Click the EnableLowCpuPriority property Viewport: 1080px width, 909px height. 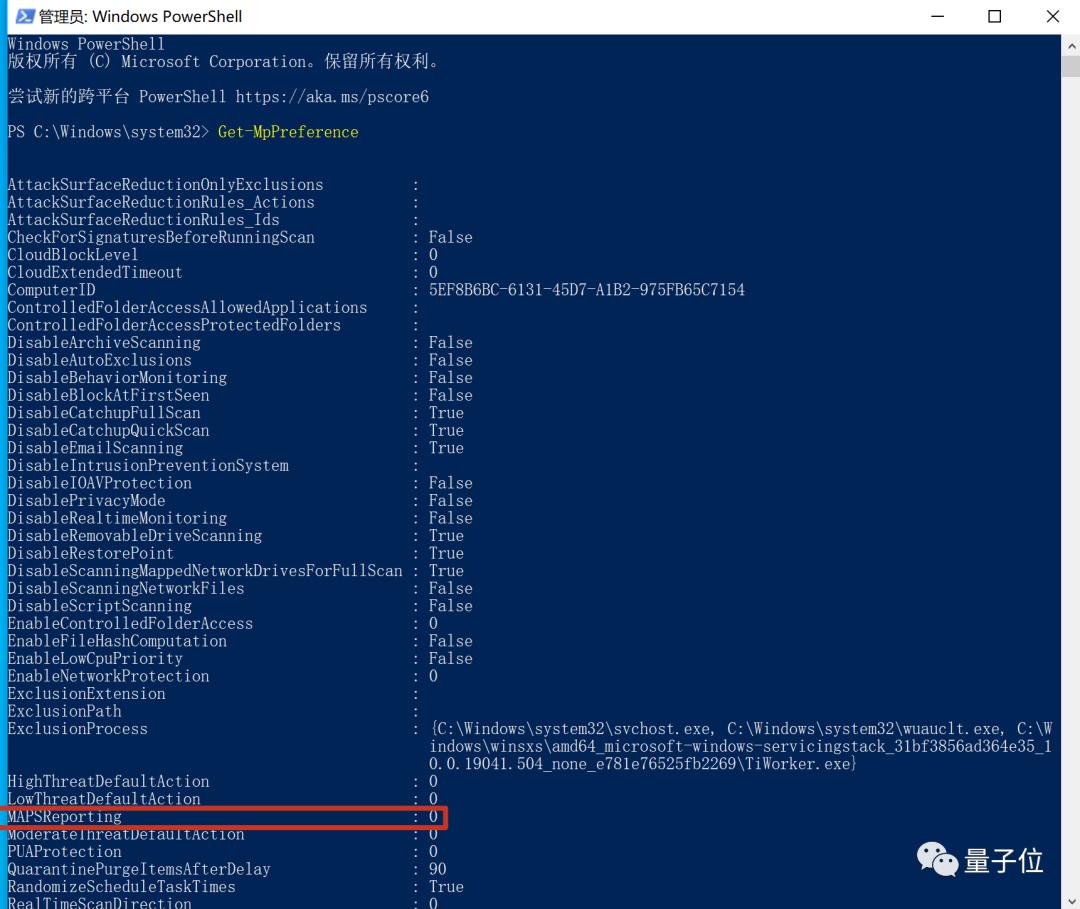[x=95, y=659]
